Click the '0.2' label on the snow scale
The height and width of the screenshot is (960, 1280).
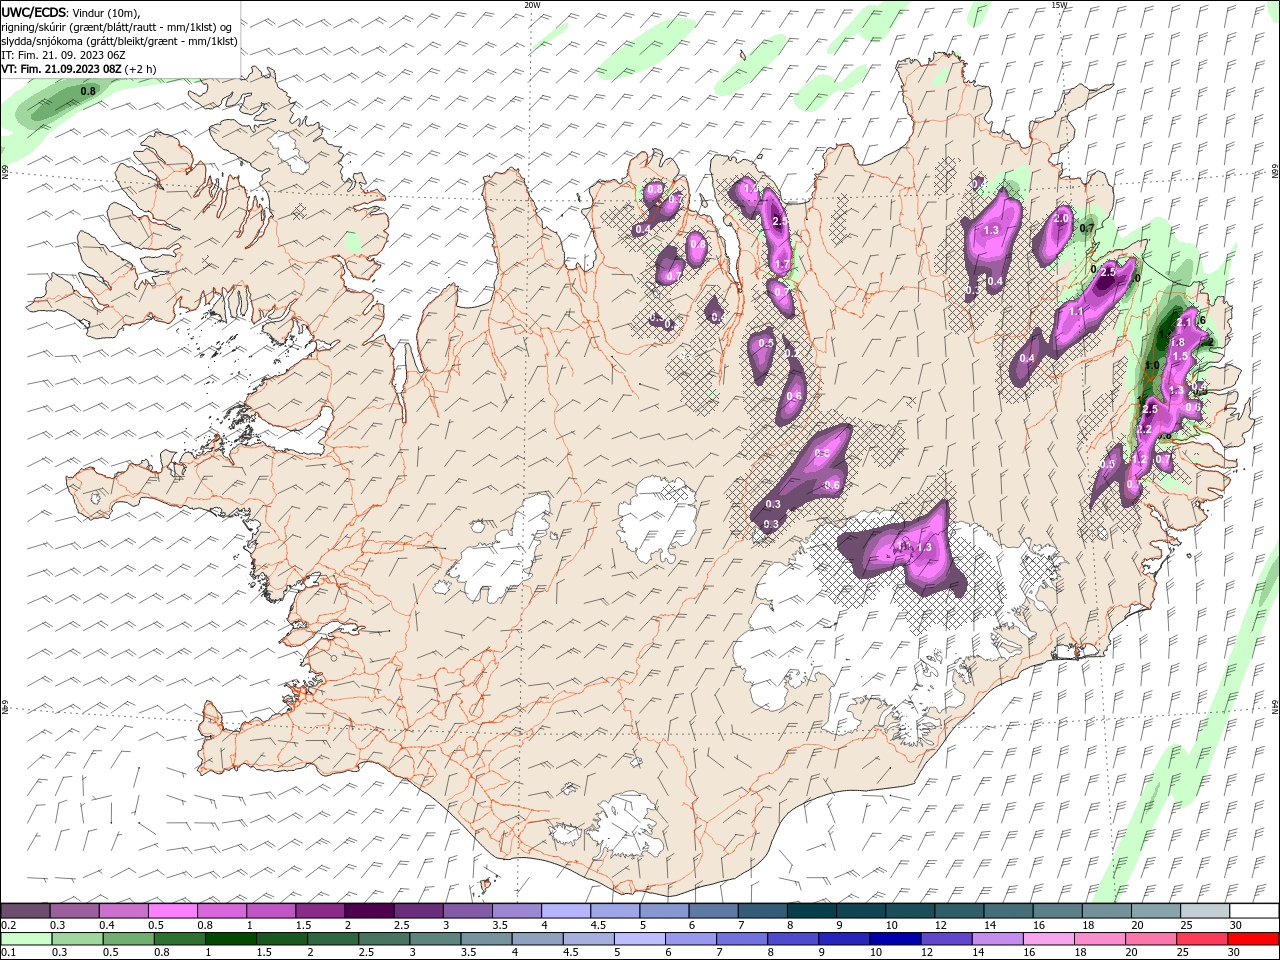9,925
